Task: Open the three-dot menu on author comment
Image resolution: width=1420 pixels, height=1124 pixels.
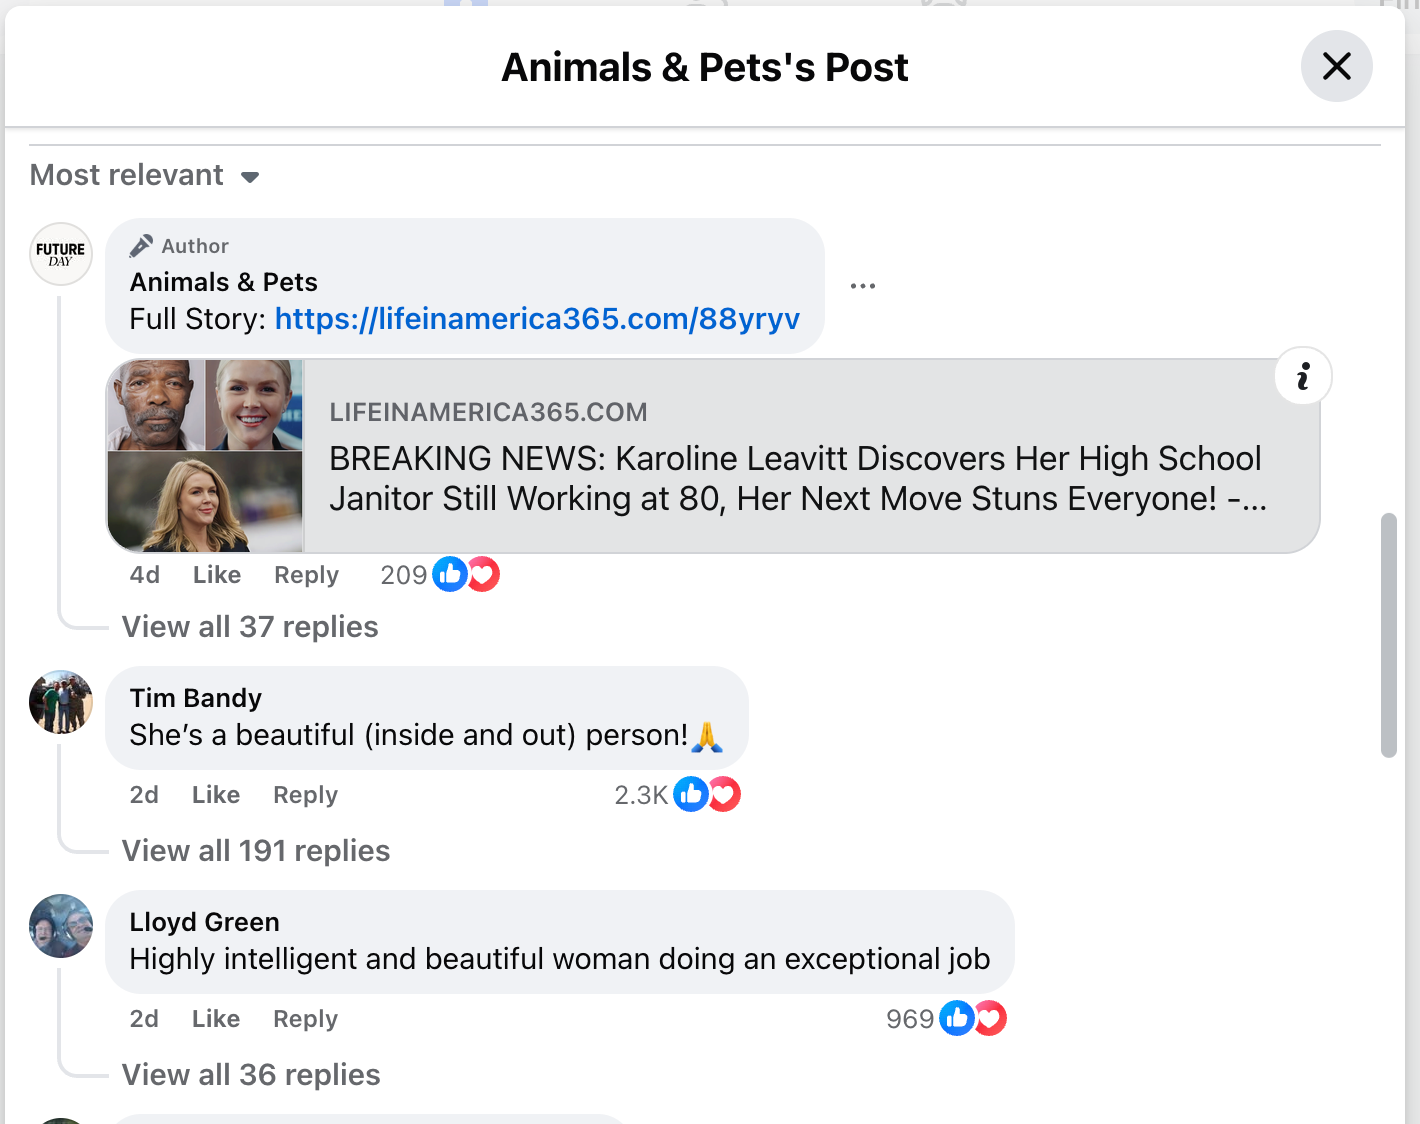Action: (x=862, y=286)
